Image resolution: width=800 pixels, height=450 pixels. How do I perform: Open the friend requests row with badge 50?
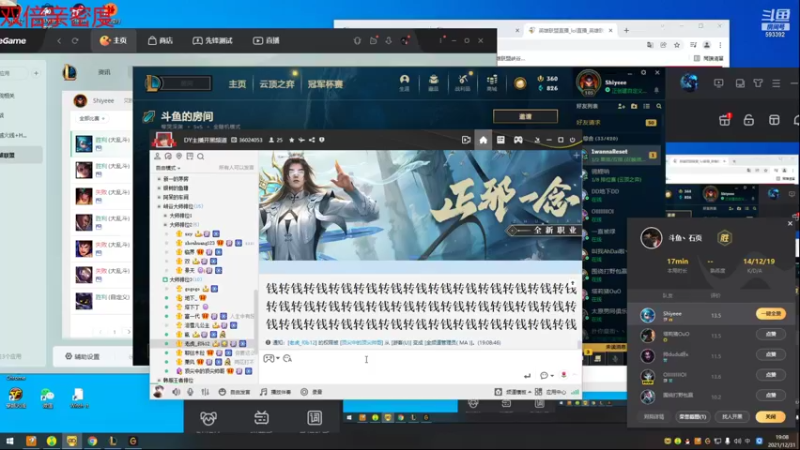[x=617, y=122]
